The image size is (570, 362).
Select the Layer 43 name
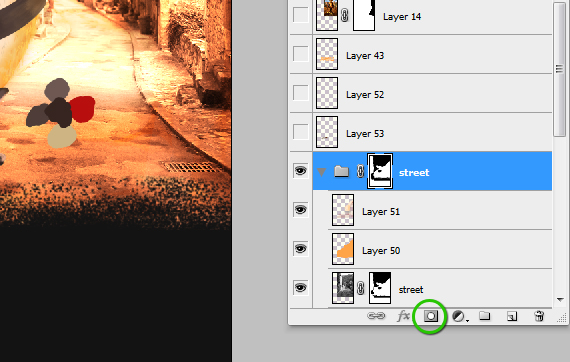click(x=365, y=55)
